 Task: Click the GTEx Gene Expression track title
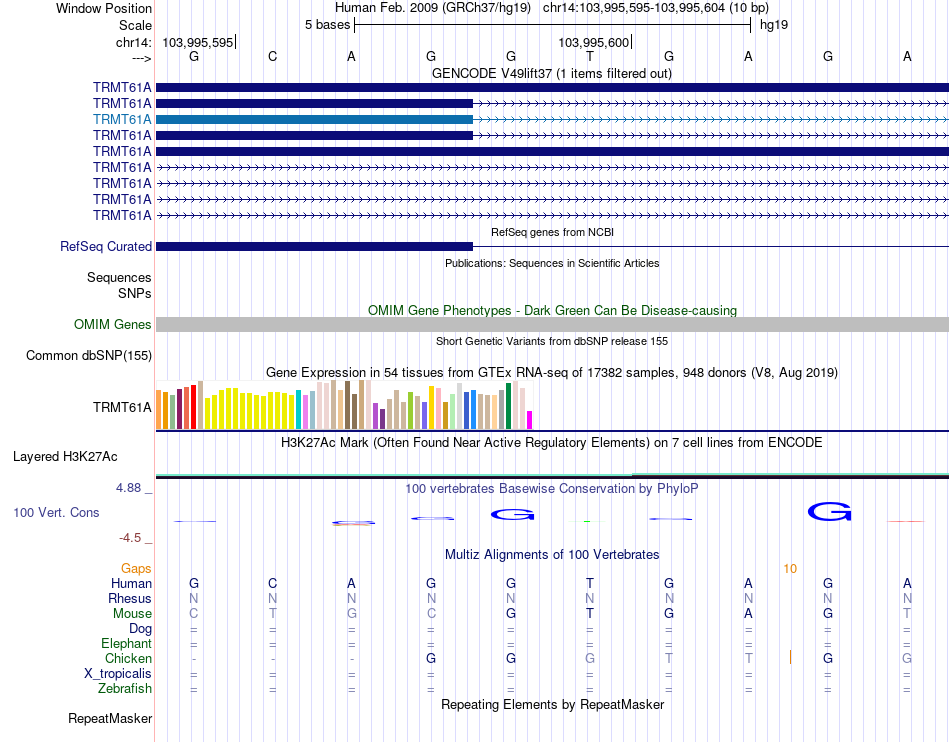coord(552,373)
